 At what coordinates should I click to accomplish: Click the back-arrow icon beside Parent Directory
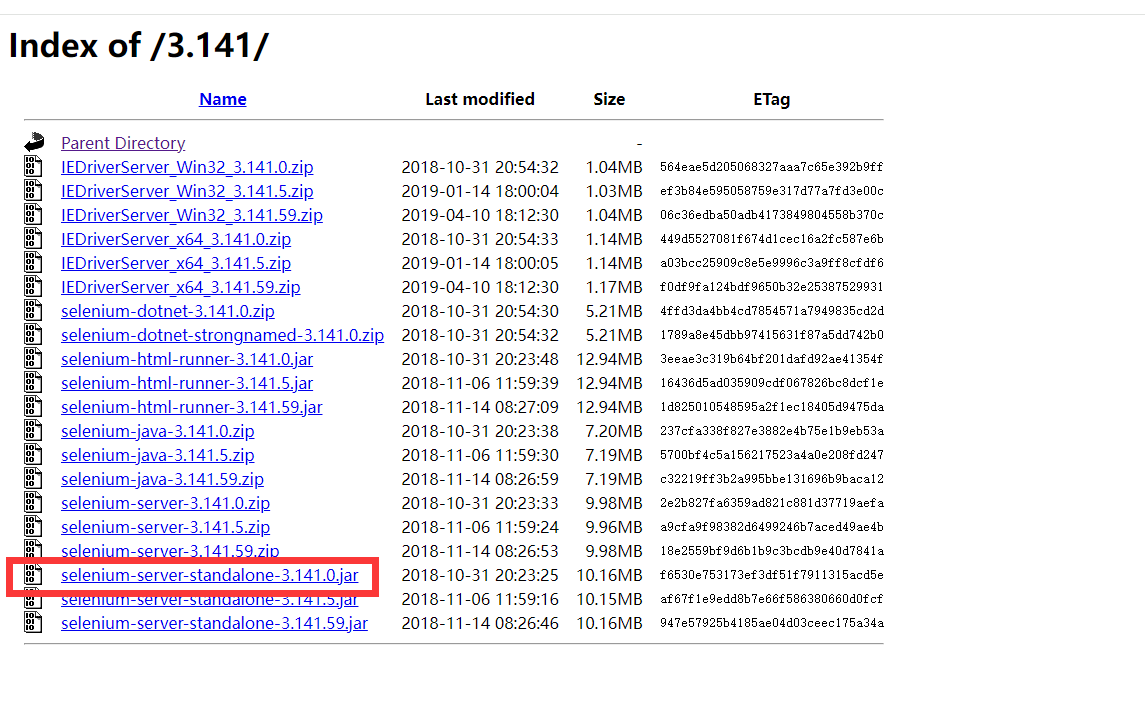(x=34, y=142)
